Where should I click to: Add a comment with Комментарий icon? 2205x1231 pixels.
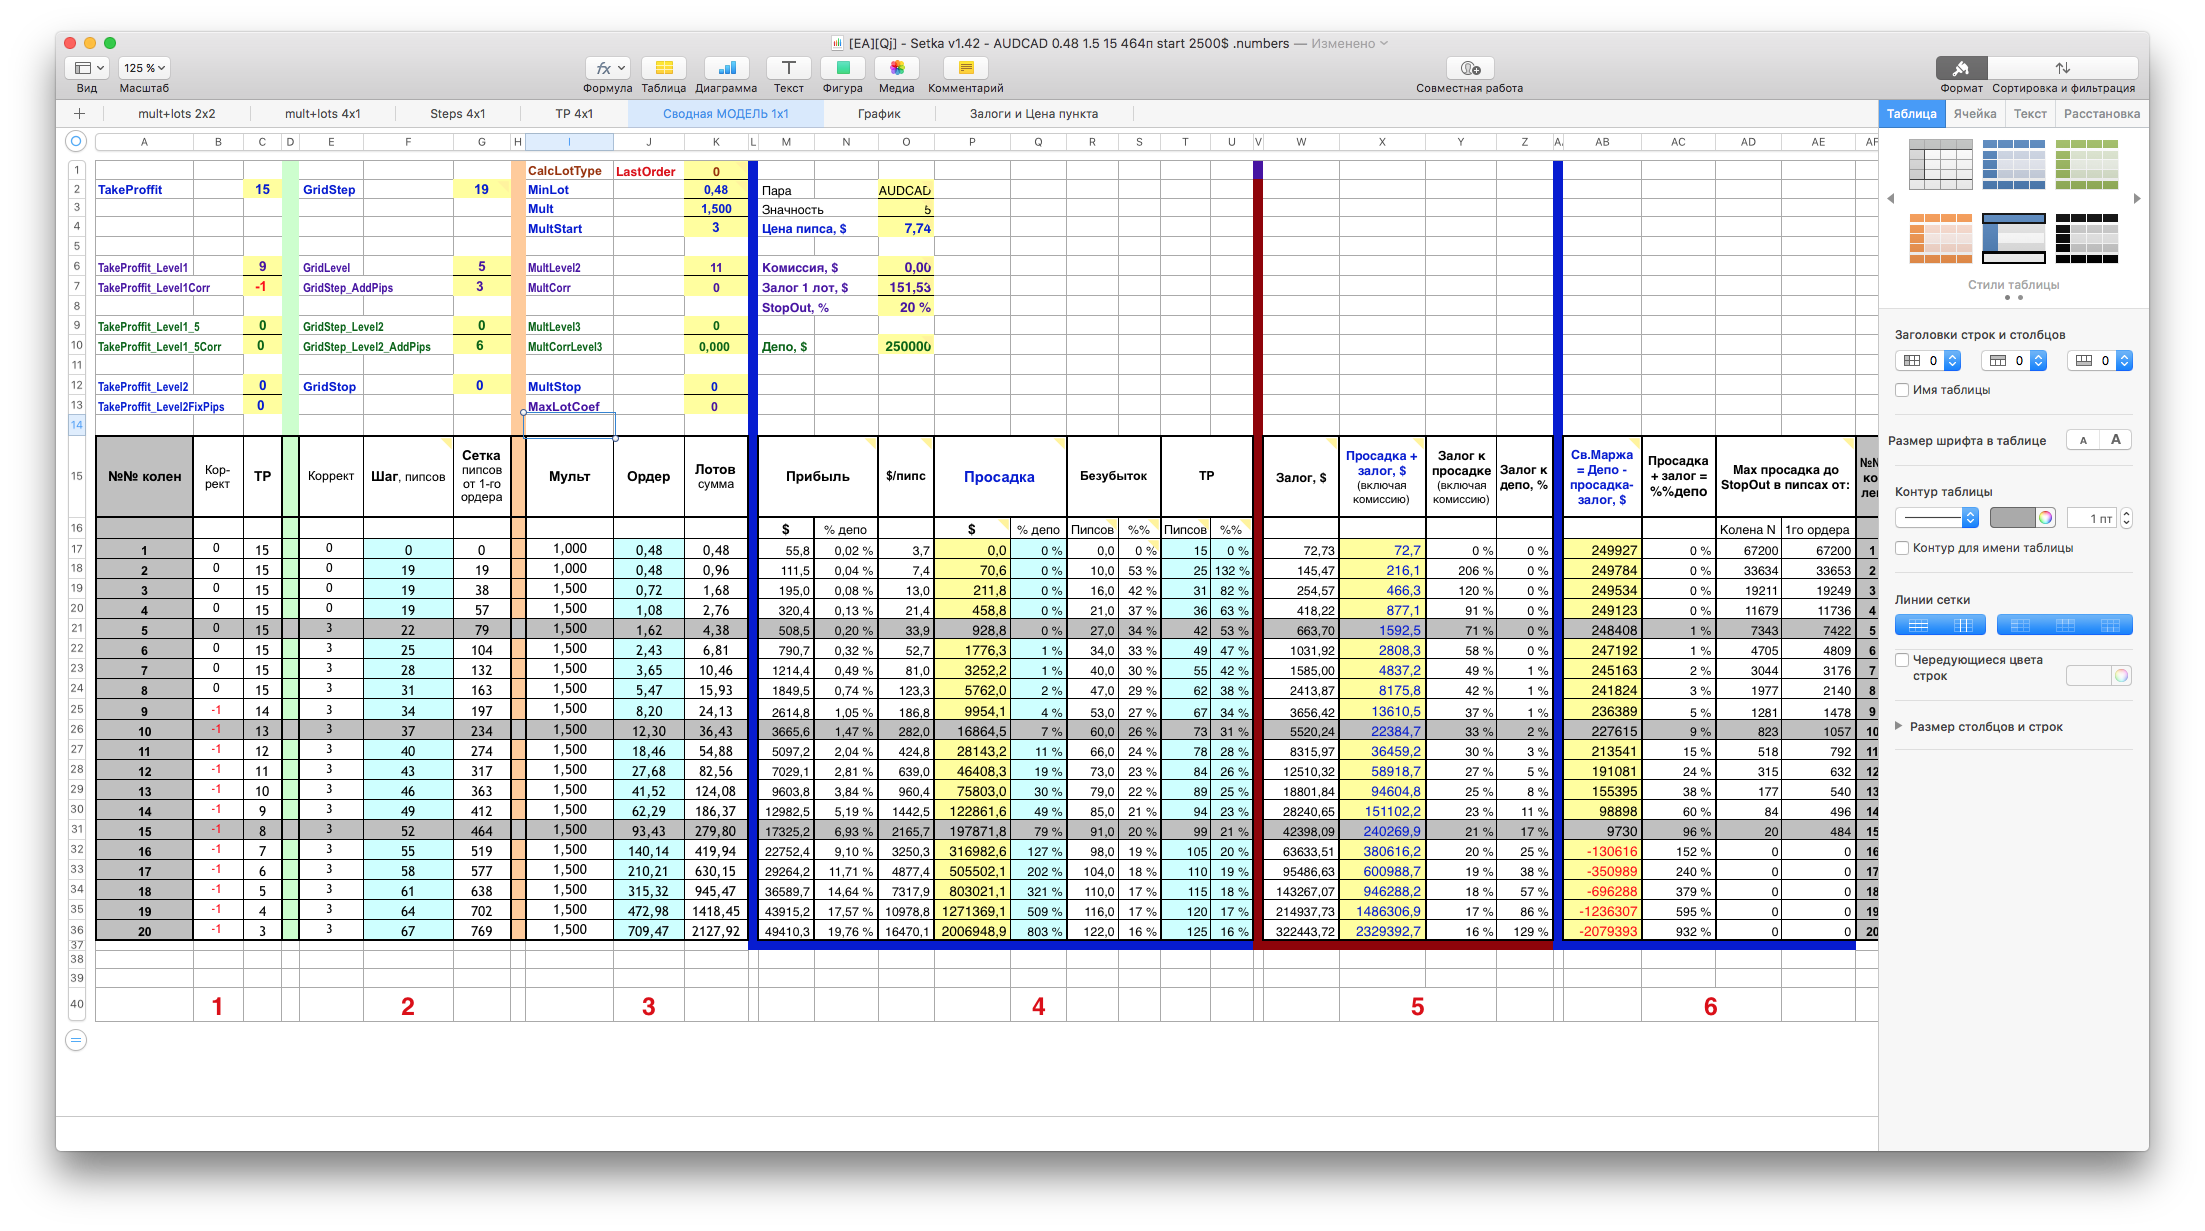(x=966, y=68)
